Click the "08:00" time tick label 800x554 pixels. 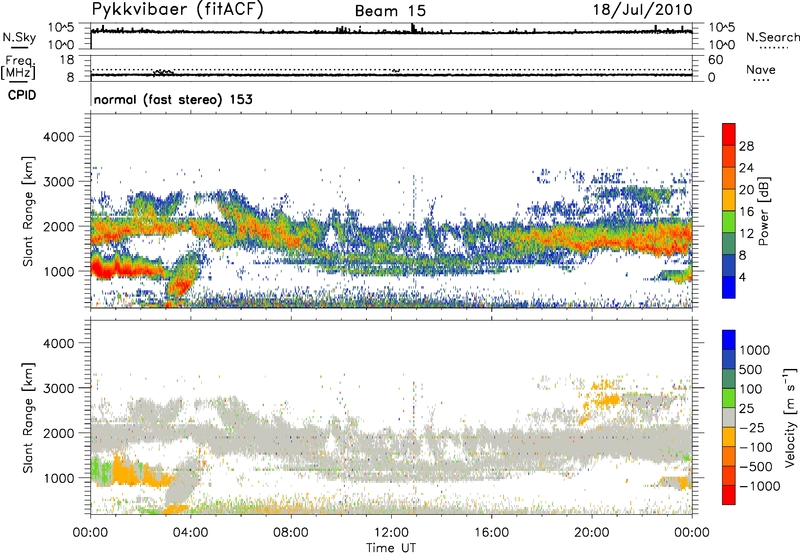click(291, 533)
